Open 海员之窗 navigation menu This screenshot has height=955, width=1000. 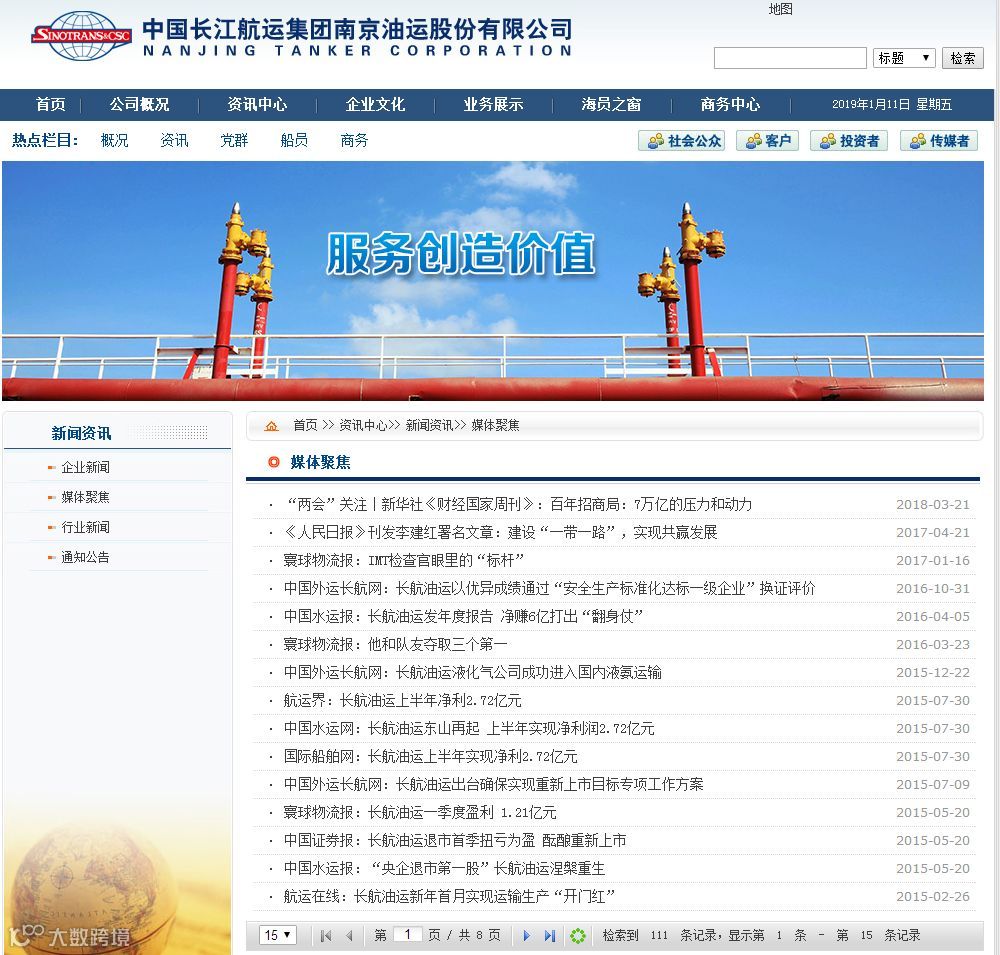pos(611,104)
